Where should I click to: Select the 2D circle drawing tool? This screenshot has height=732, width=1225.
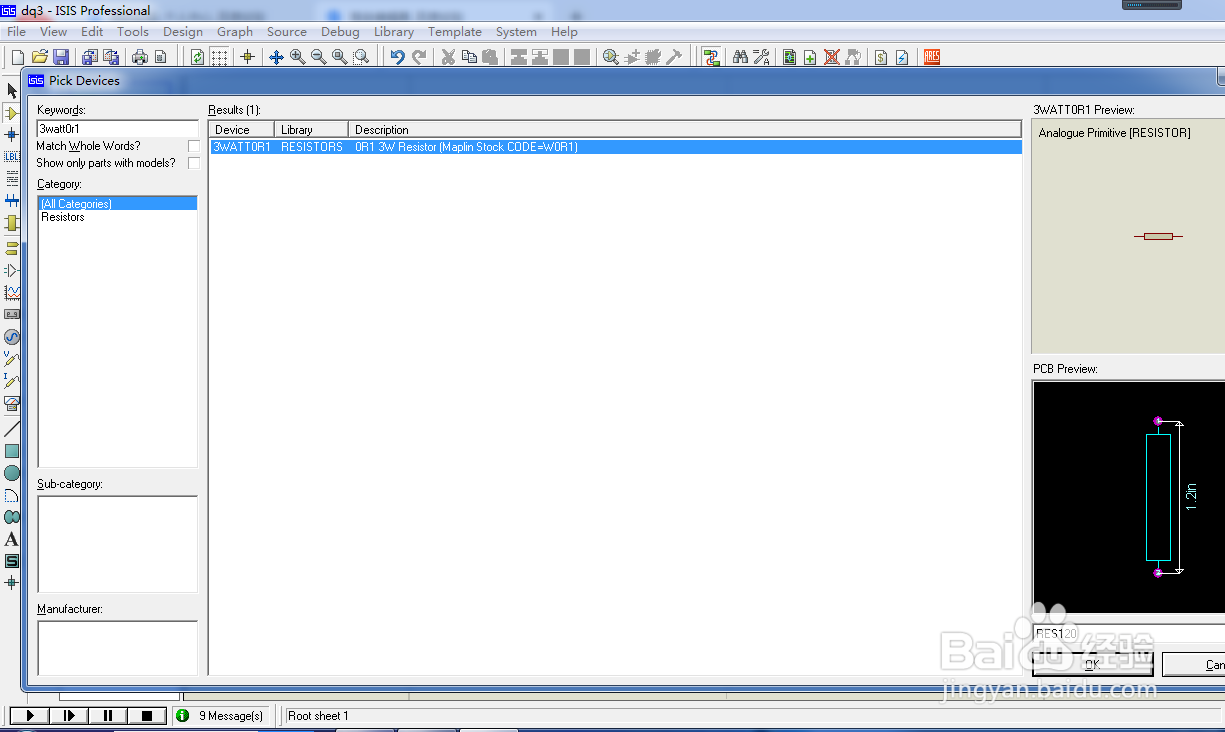coord(12,473)
